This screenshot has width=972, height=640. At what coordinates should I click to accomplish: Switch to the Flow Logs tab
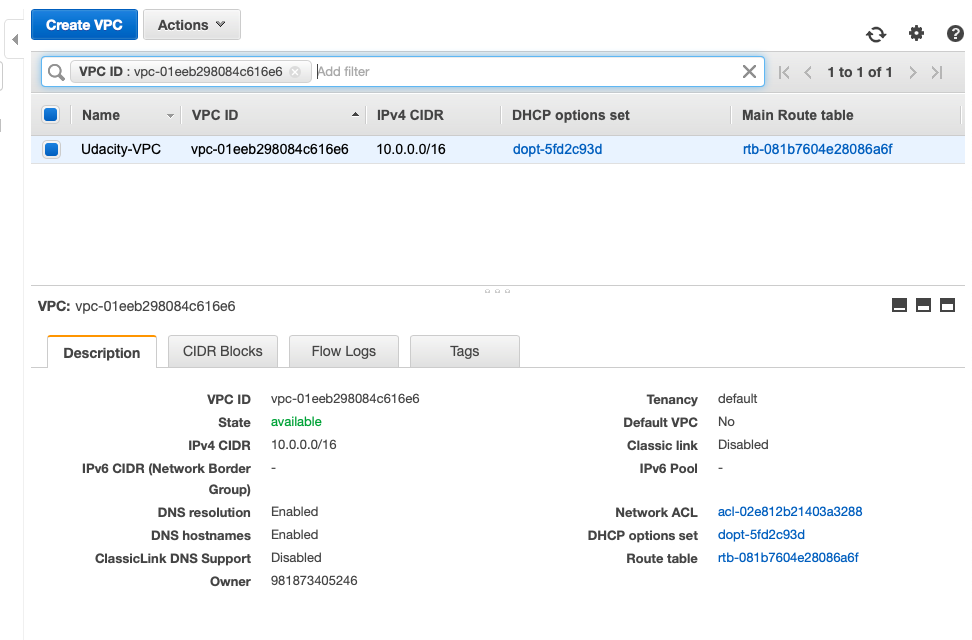pos(344,351)
